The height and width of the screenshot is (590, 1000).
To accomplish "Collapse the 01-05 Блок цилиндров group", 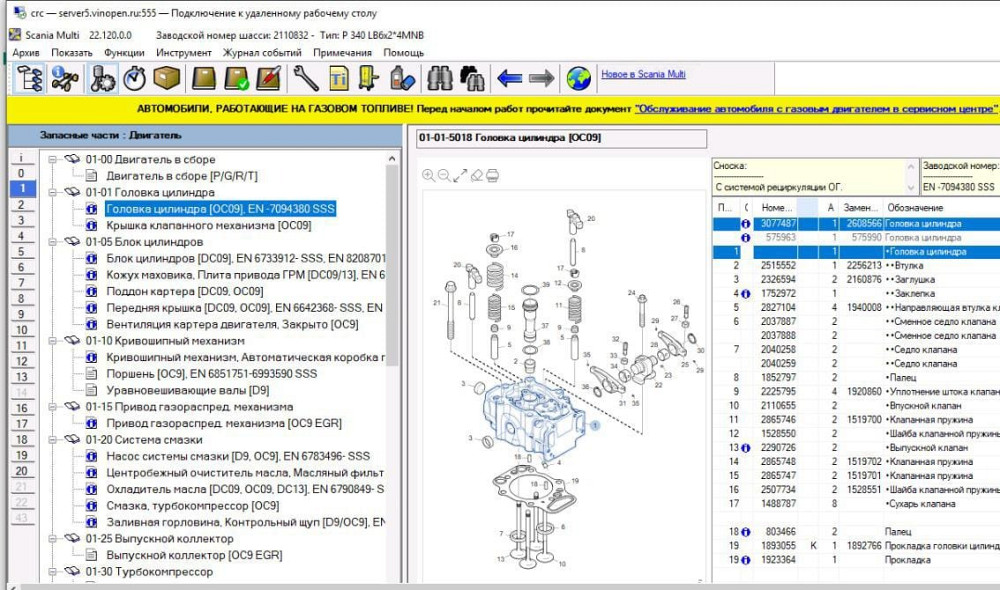I will [x=52, y=242].
